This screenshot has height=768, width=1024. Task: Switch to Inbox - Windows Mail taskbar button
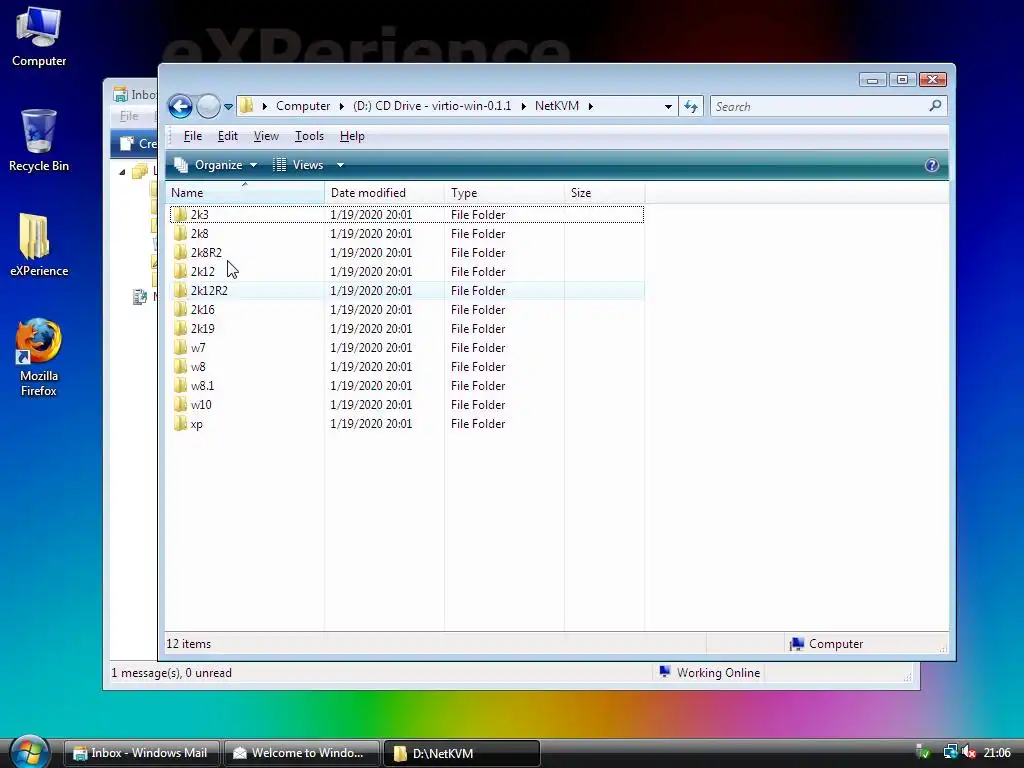(141, 753)
